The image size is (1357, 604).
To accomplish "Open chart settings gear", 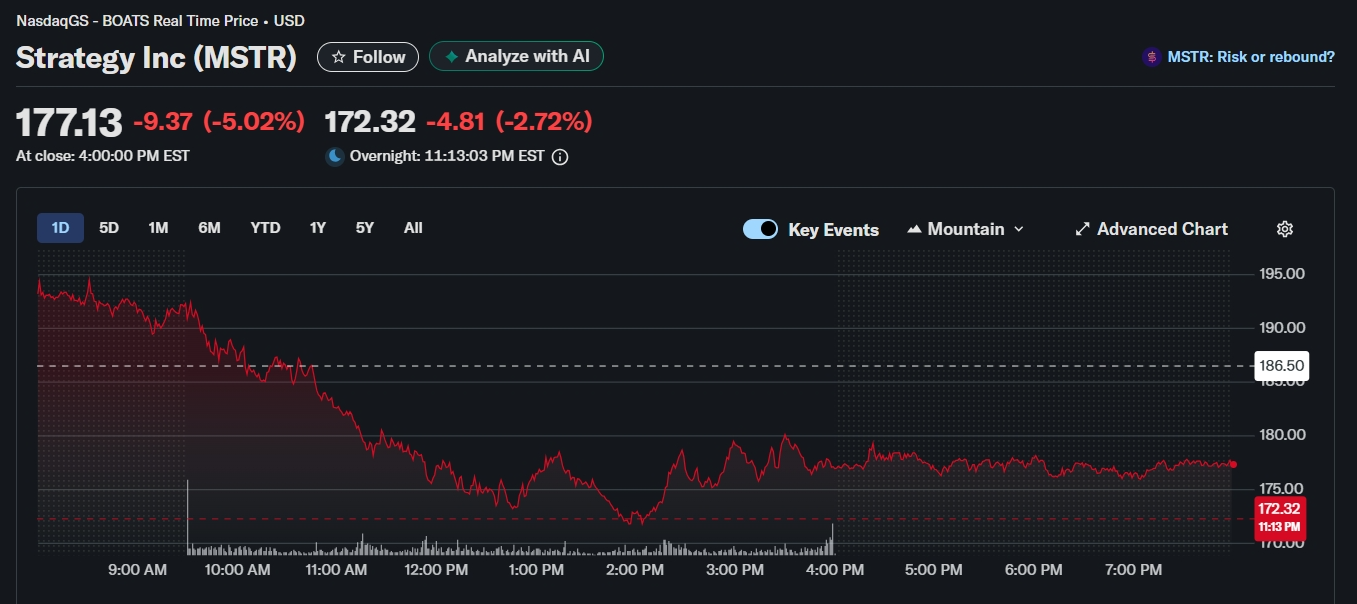I will click(1285, 229).
